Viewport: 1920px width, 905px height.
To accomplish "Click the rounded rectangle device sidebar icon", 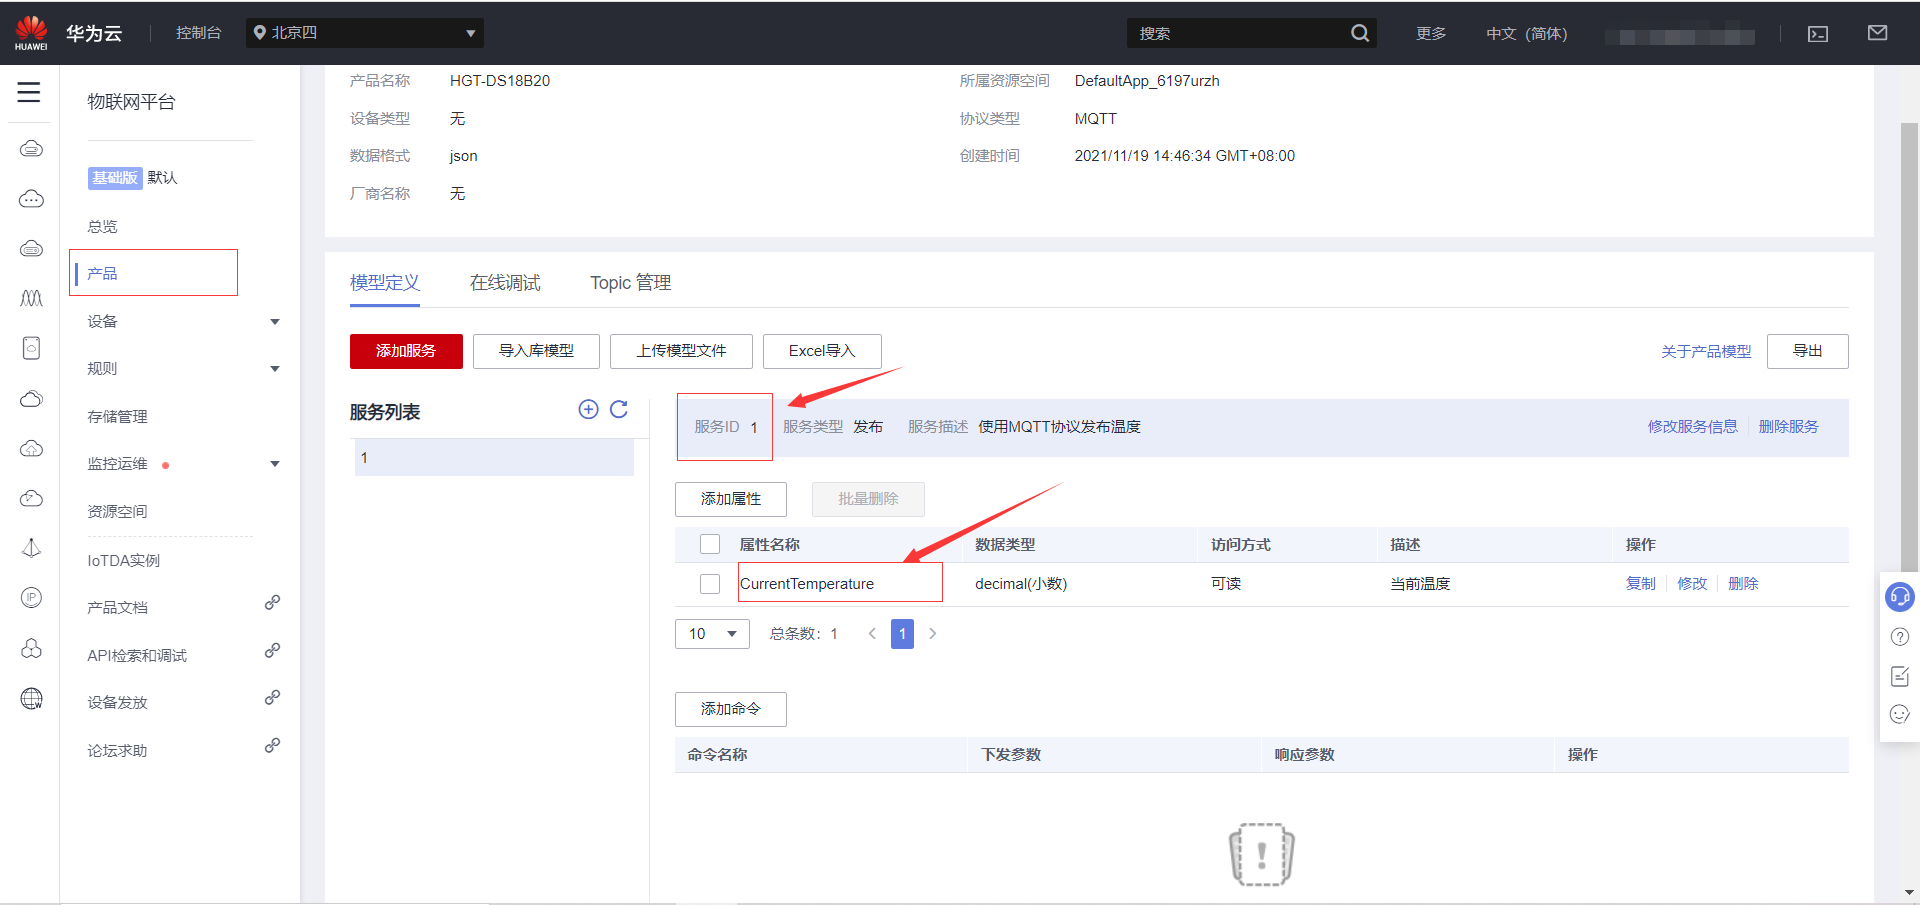I will (31, 348).
